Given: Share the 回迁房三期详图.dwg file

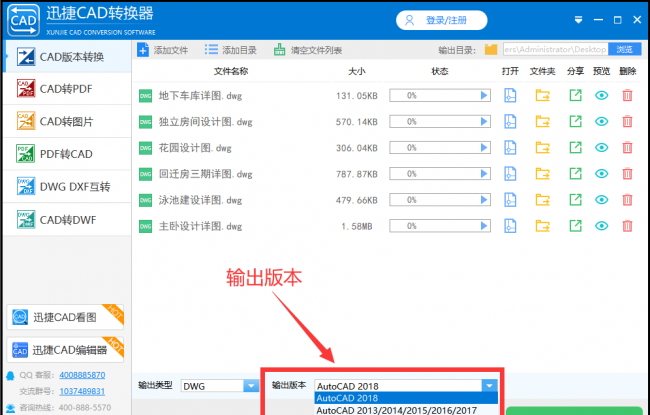Looking at the screenshot, I should point(575,174).
